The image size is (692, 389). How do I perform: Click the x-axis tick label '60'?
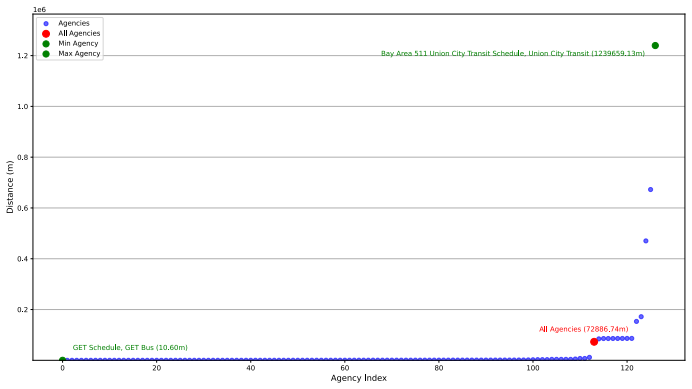[345, 368]
